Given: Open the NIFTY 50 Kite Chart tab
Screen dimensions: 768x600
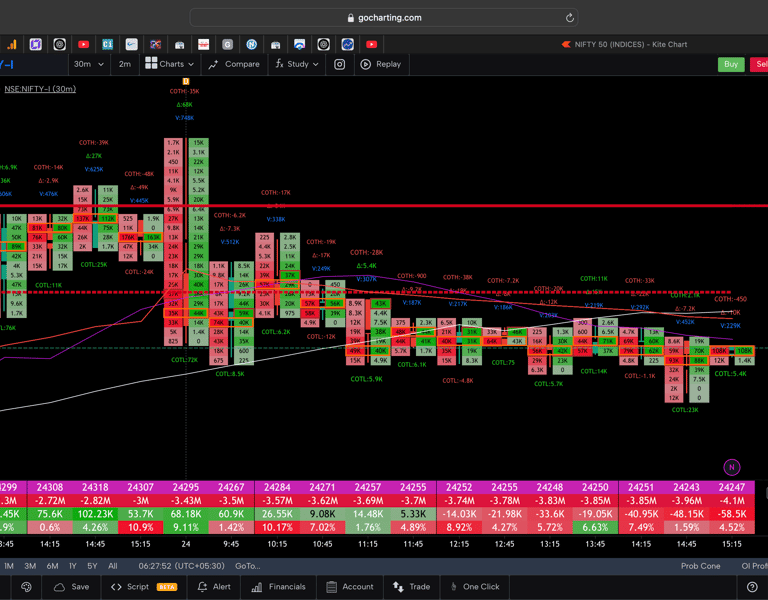Looking at the screenshot, I should point(624,45).
